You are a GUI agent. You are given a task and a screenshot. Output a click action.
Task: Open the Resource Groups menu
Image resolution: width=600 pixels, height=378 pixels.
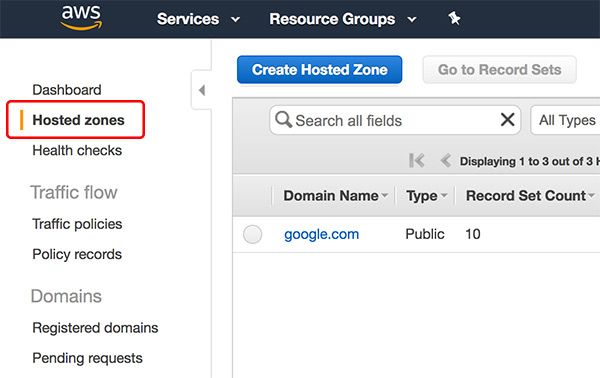pyautogui.click(x=343, y=19)
